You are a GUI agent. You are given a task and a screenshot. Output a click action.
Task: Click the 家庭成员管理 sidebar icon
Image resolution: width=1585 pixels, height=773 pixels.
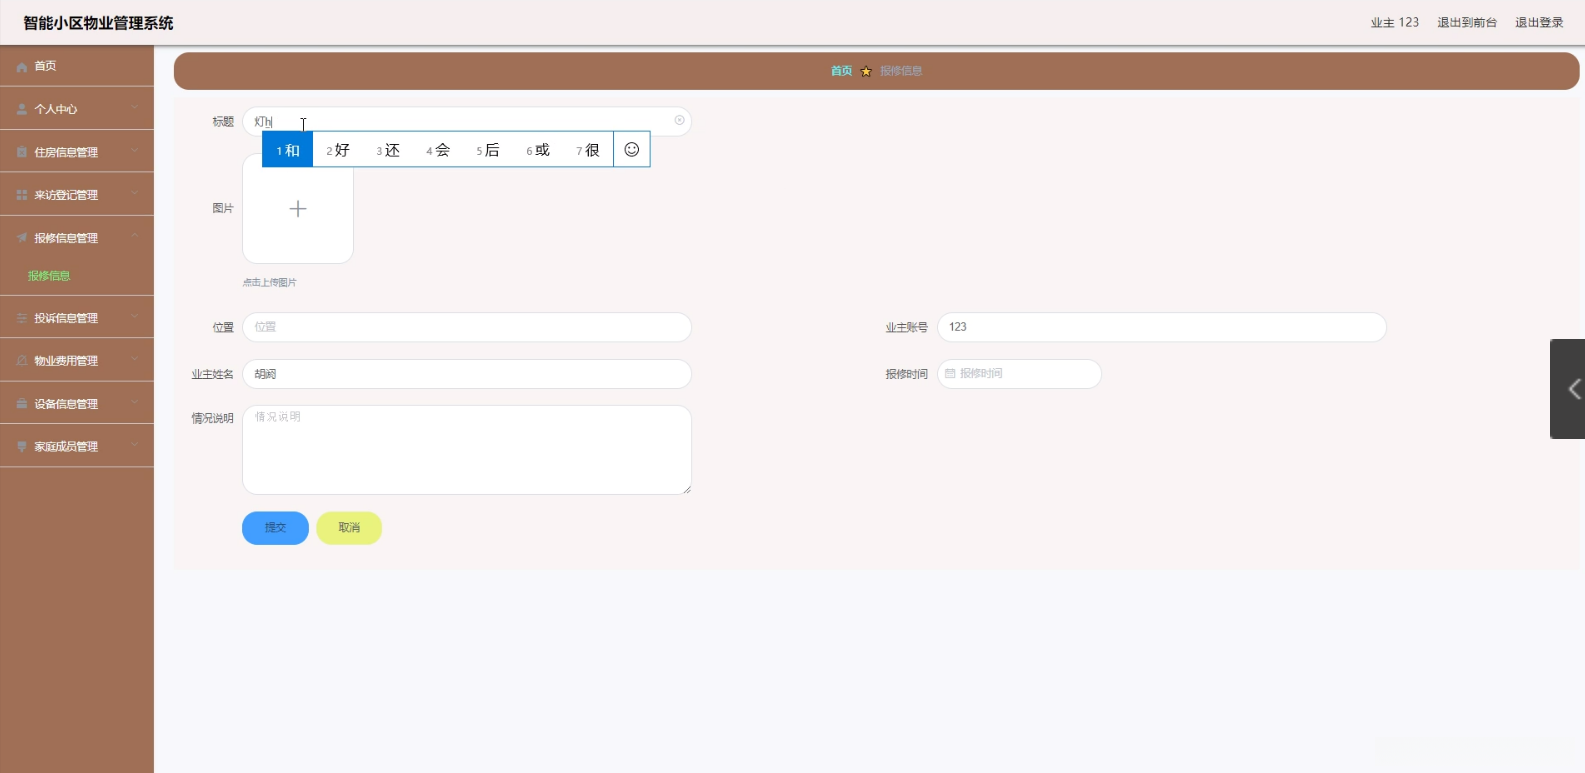[x=22, y=447]
